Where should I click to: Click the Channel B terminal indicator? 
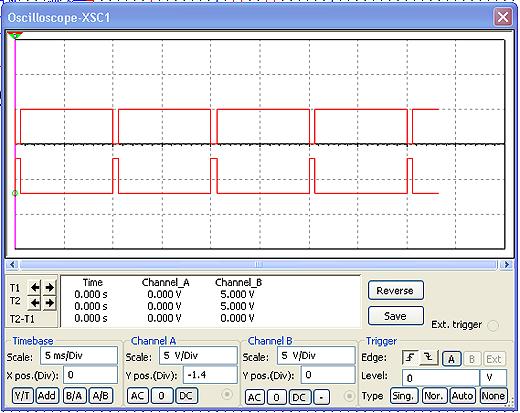[349, 396]
